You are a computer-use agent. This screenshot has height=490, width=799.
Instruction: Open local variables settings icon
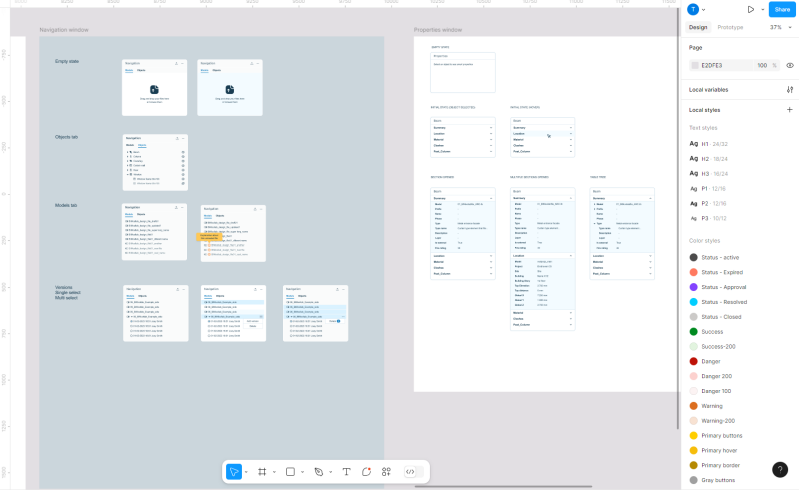click(x=789, y=90)
